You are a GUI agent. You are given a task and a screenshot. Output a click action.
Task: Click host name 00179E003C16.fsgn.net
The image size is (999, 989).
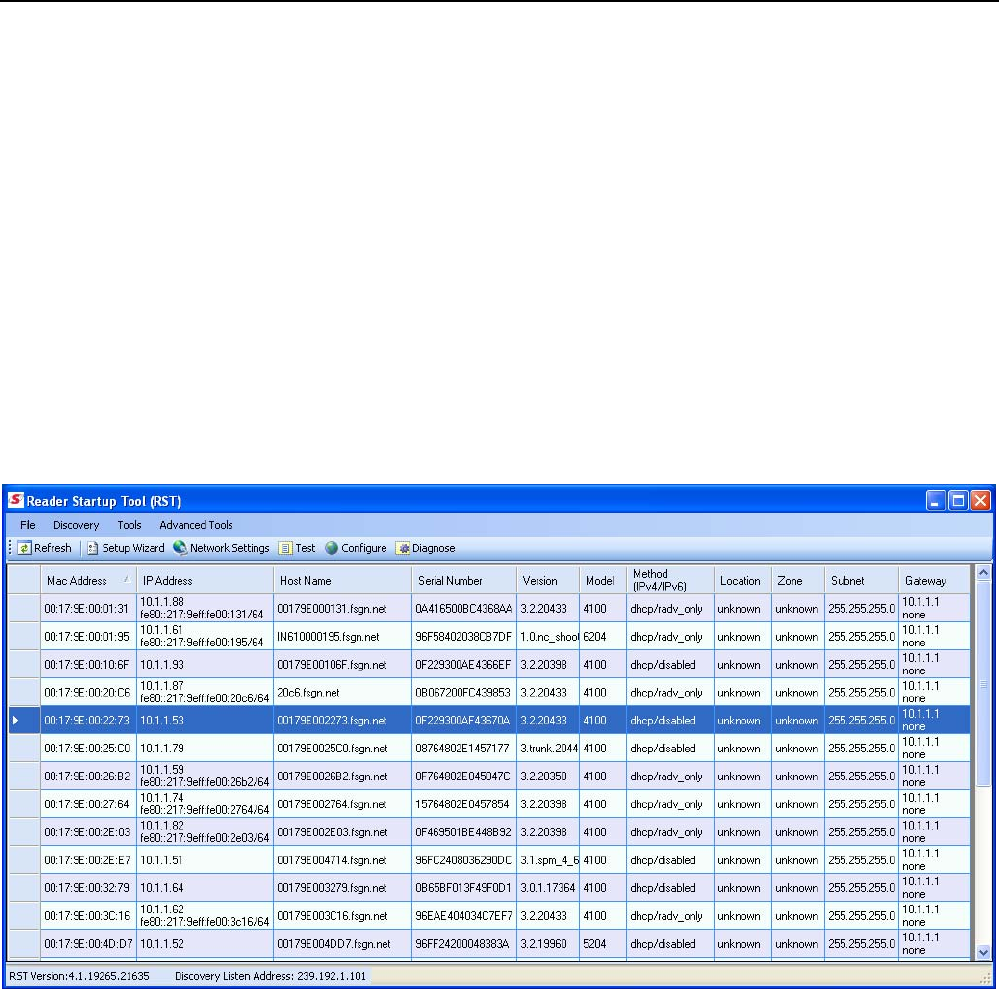coord(343,916)
